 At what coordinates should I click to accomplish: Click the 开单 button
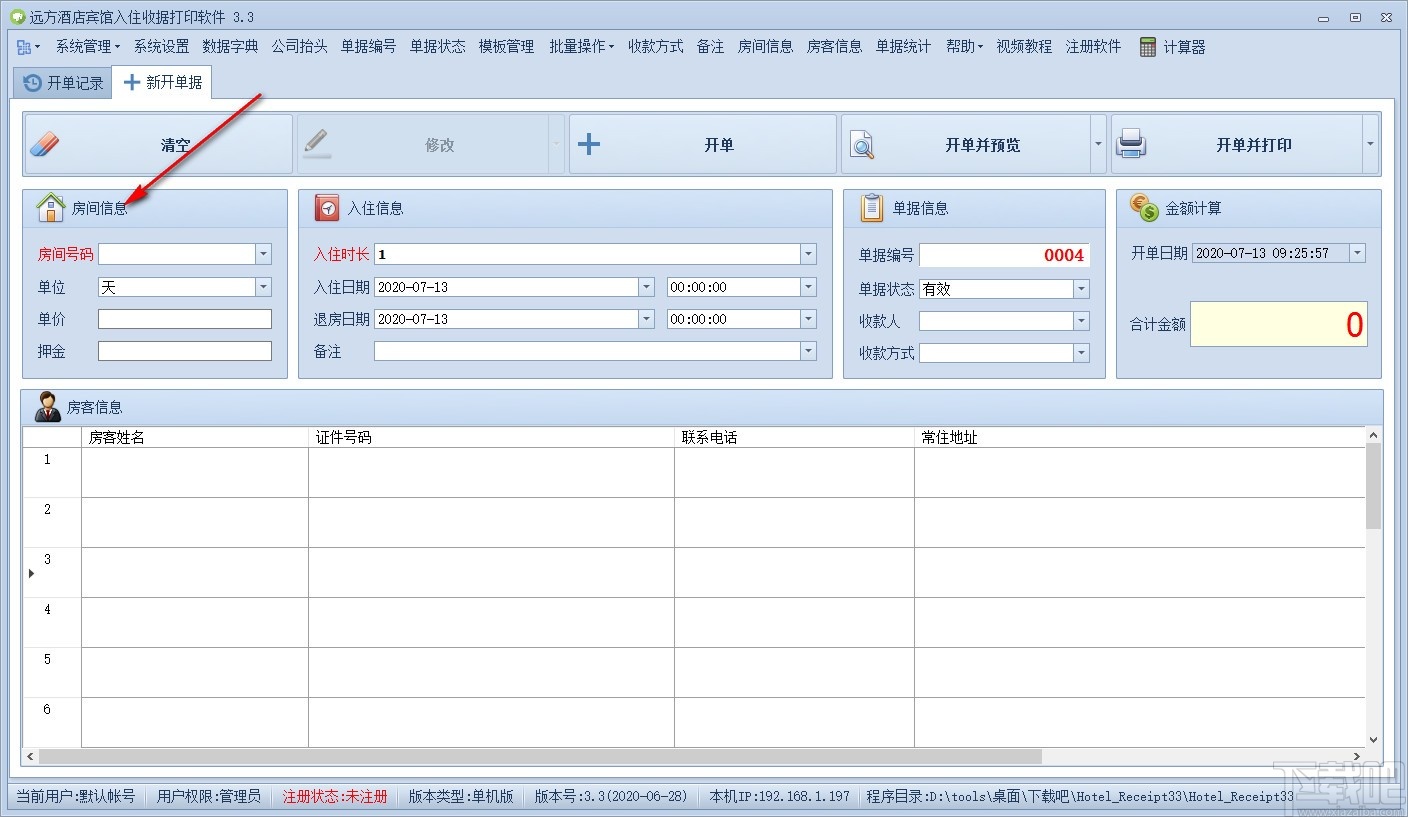pyautogui.click(x=703, y=145)
